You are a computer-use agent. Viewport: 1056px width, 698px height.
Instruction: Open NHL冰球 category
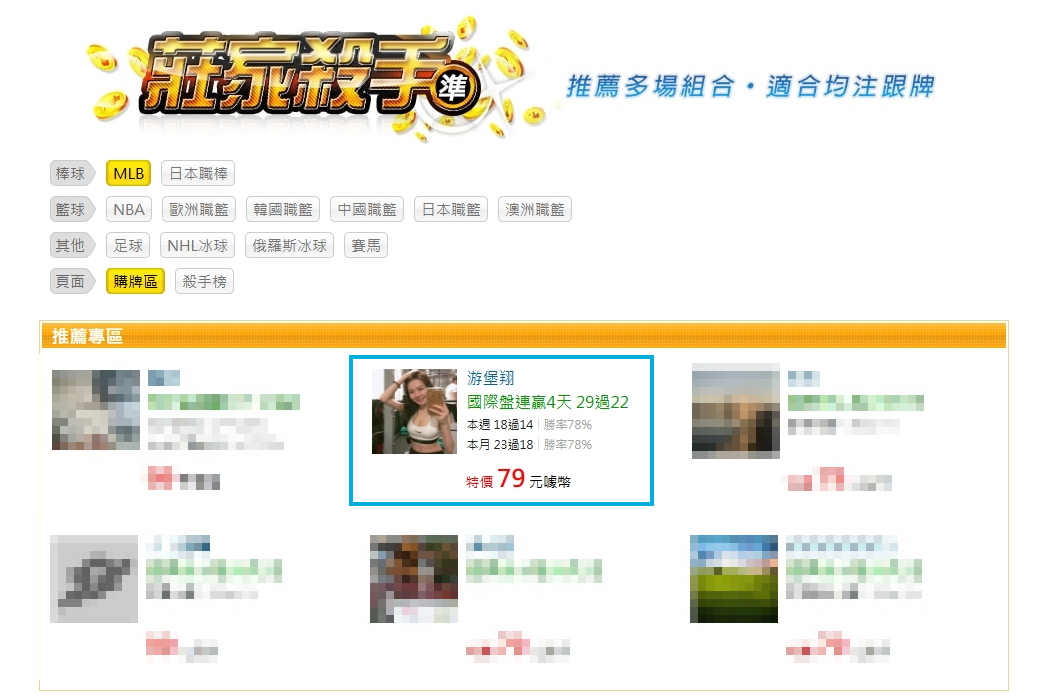[197, 245]
